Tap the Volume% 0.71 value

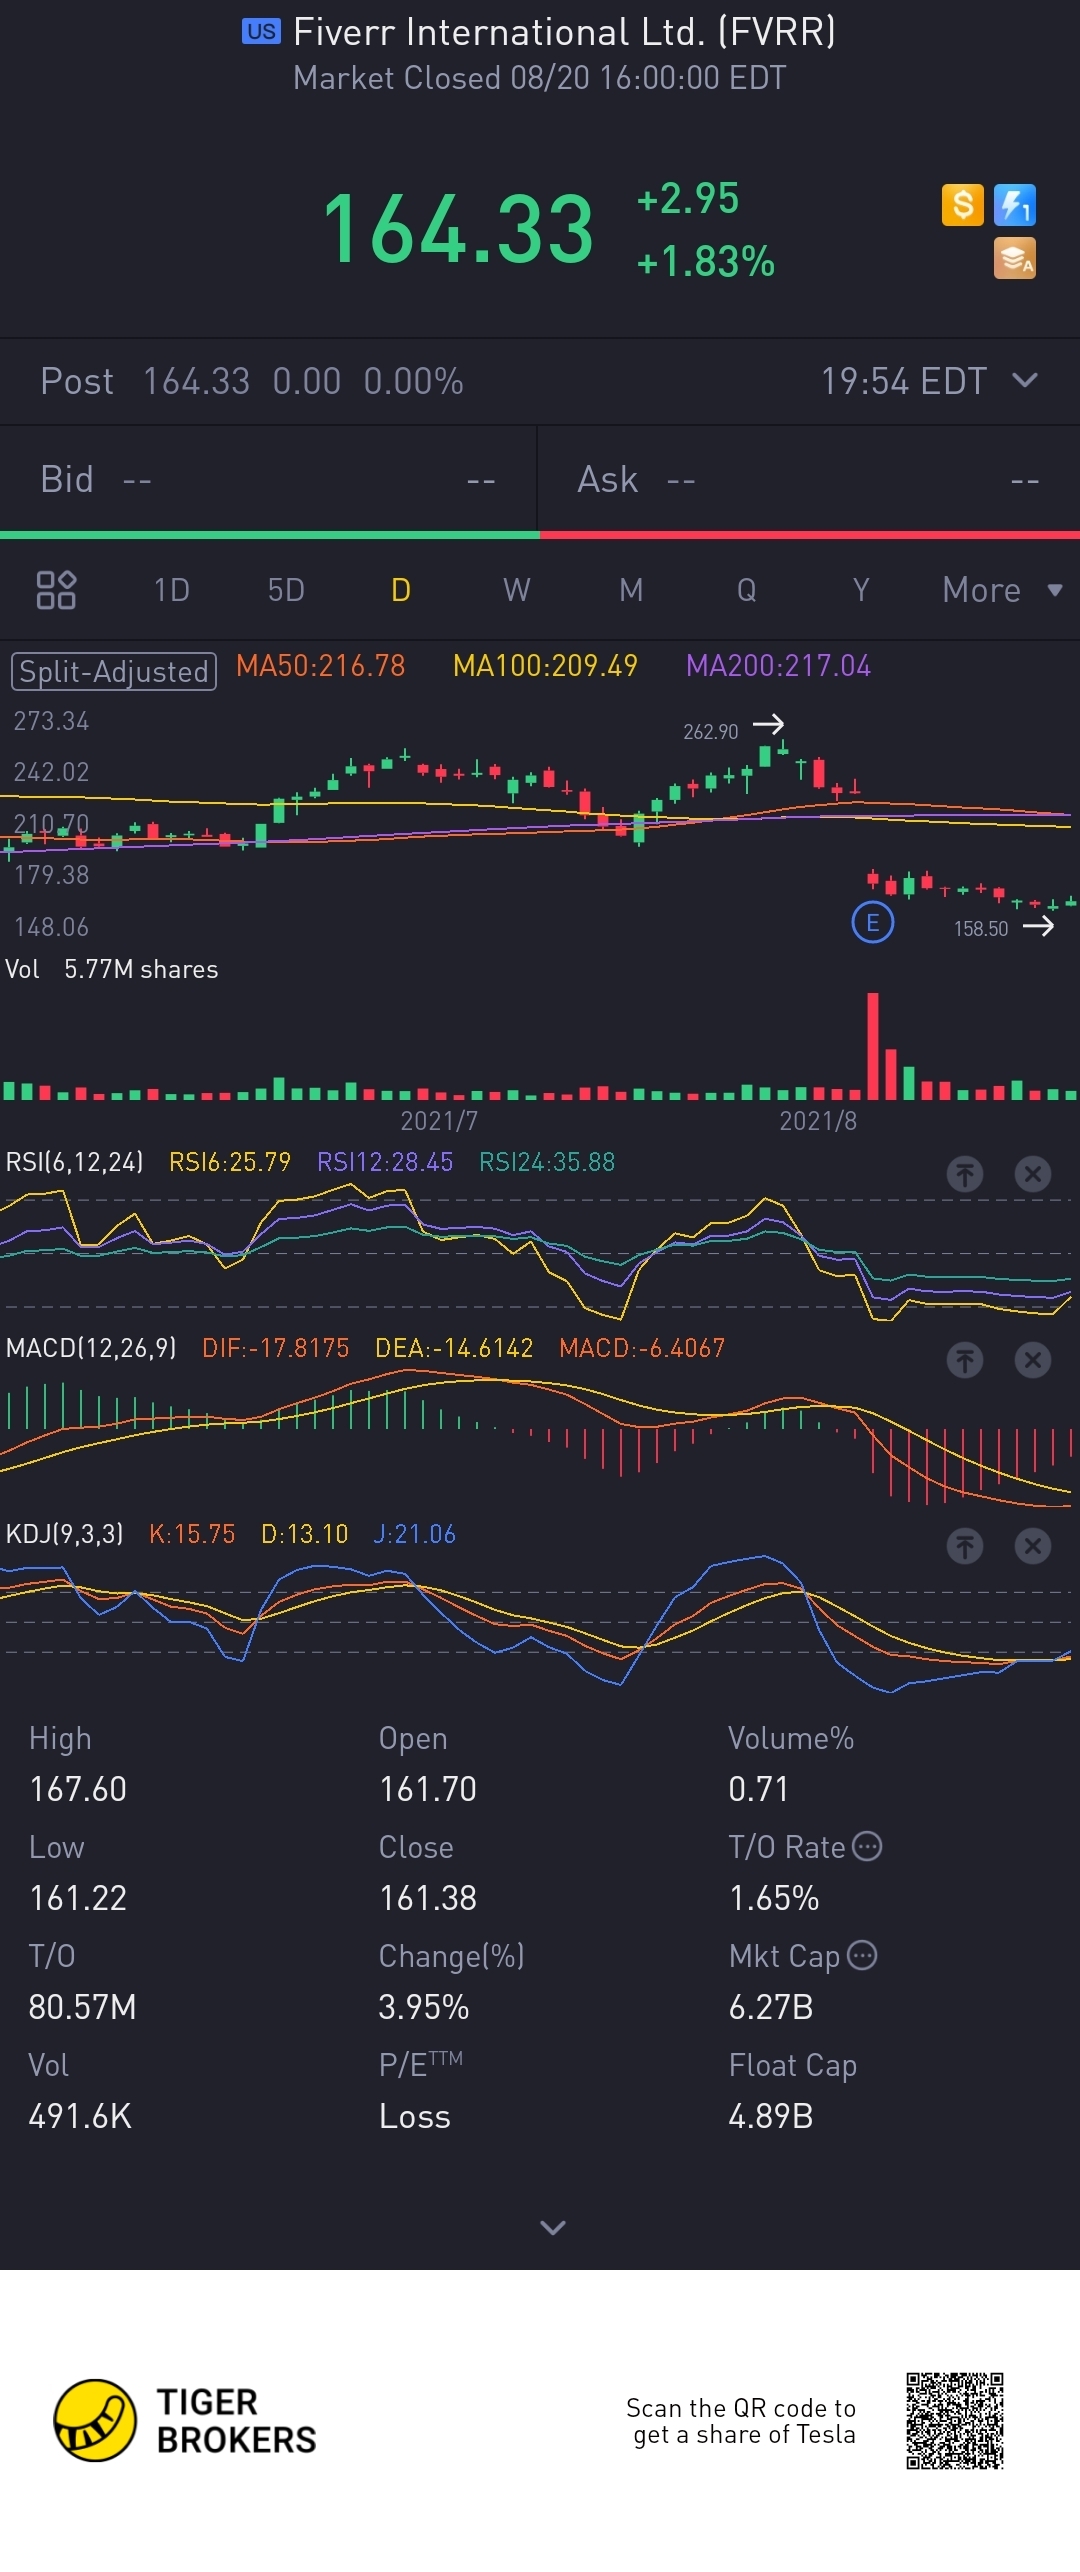[x=759, y=1789]
